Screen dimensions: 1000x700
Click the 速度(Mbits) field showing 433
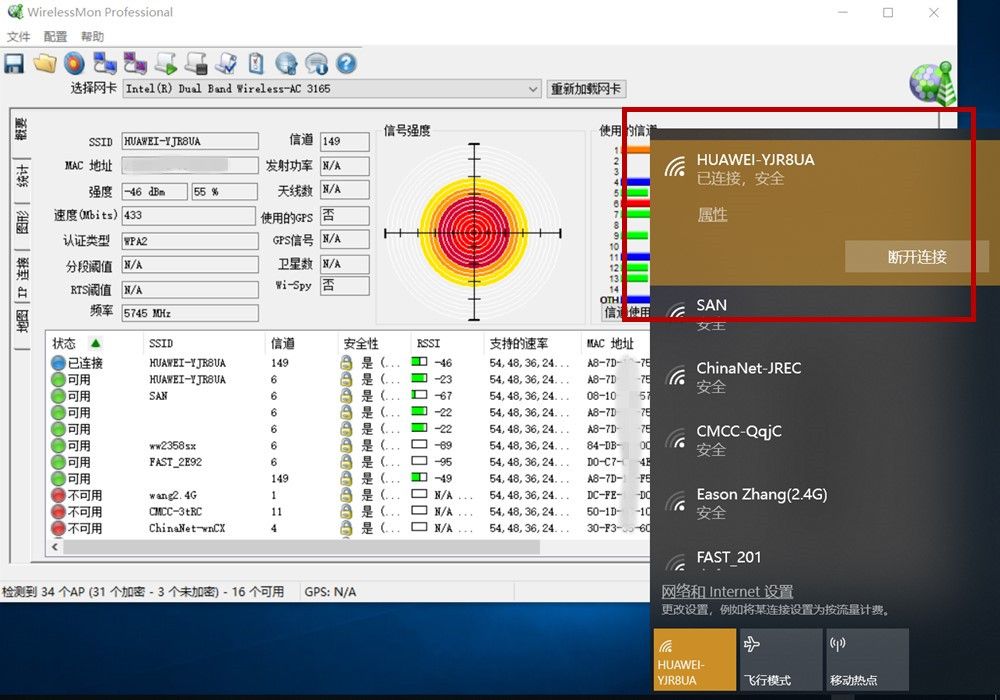tap(189, 215)
